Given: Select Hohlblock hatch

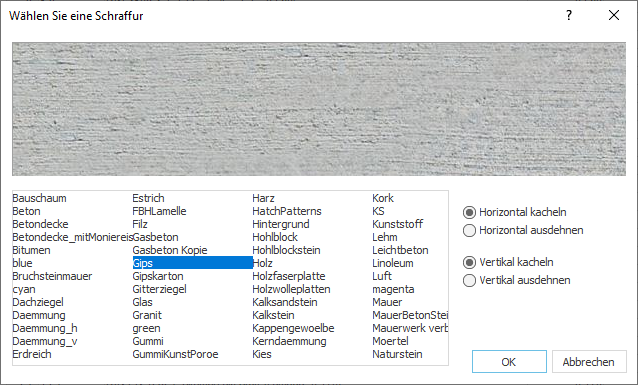Looking at the screenshot, I should click(x=275, y=237).
